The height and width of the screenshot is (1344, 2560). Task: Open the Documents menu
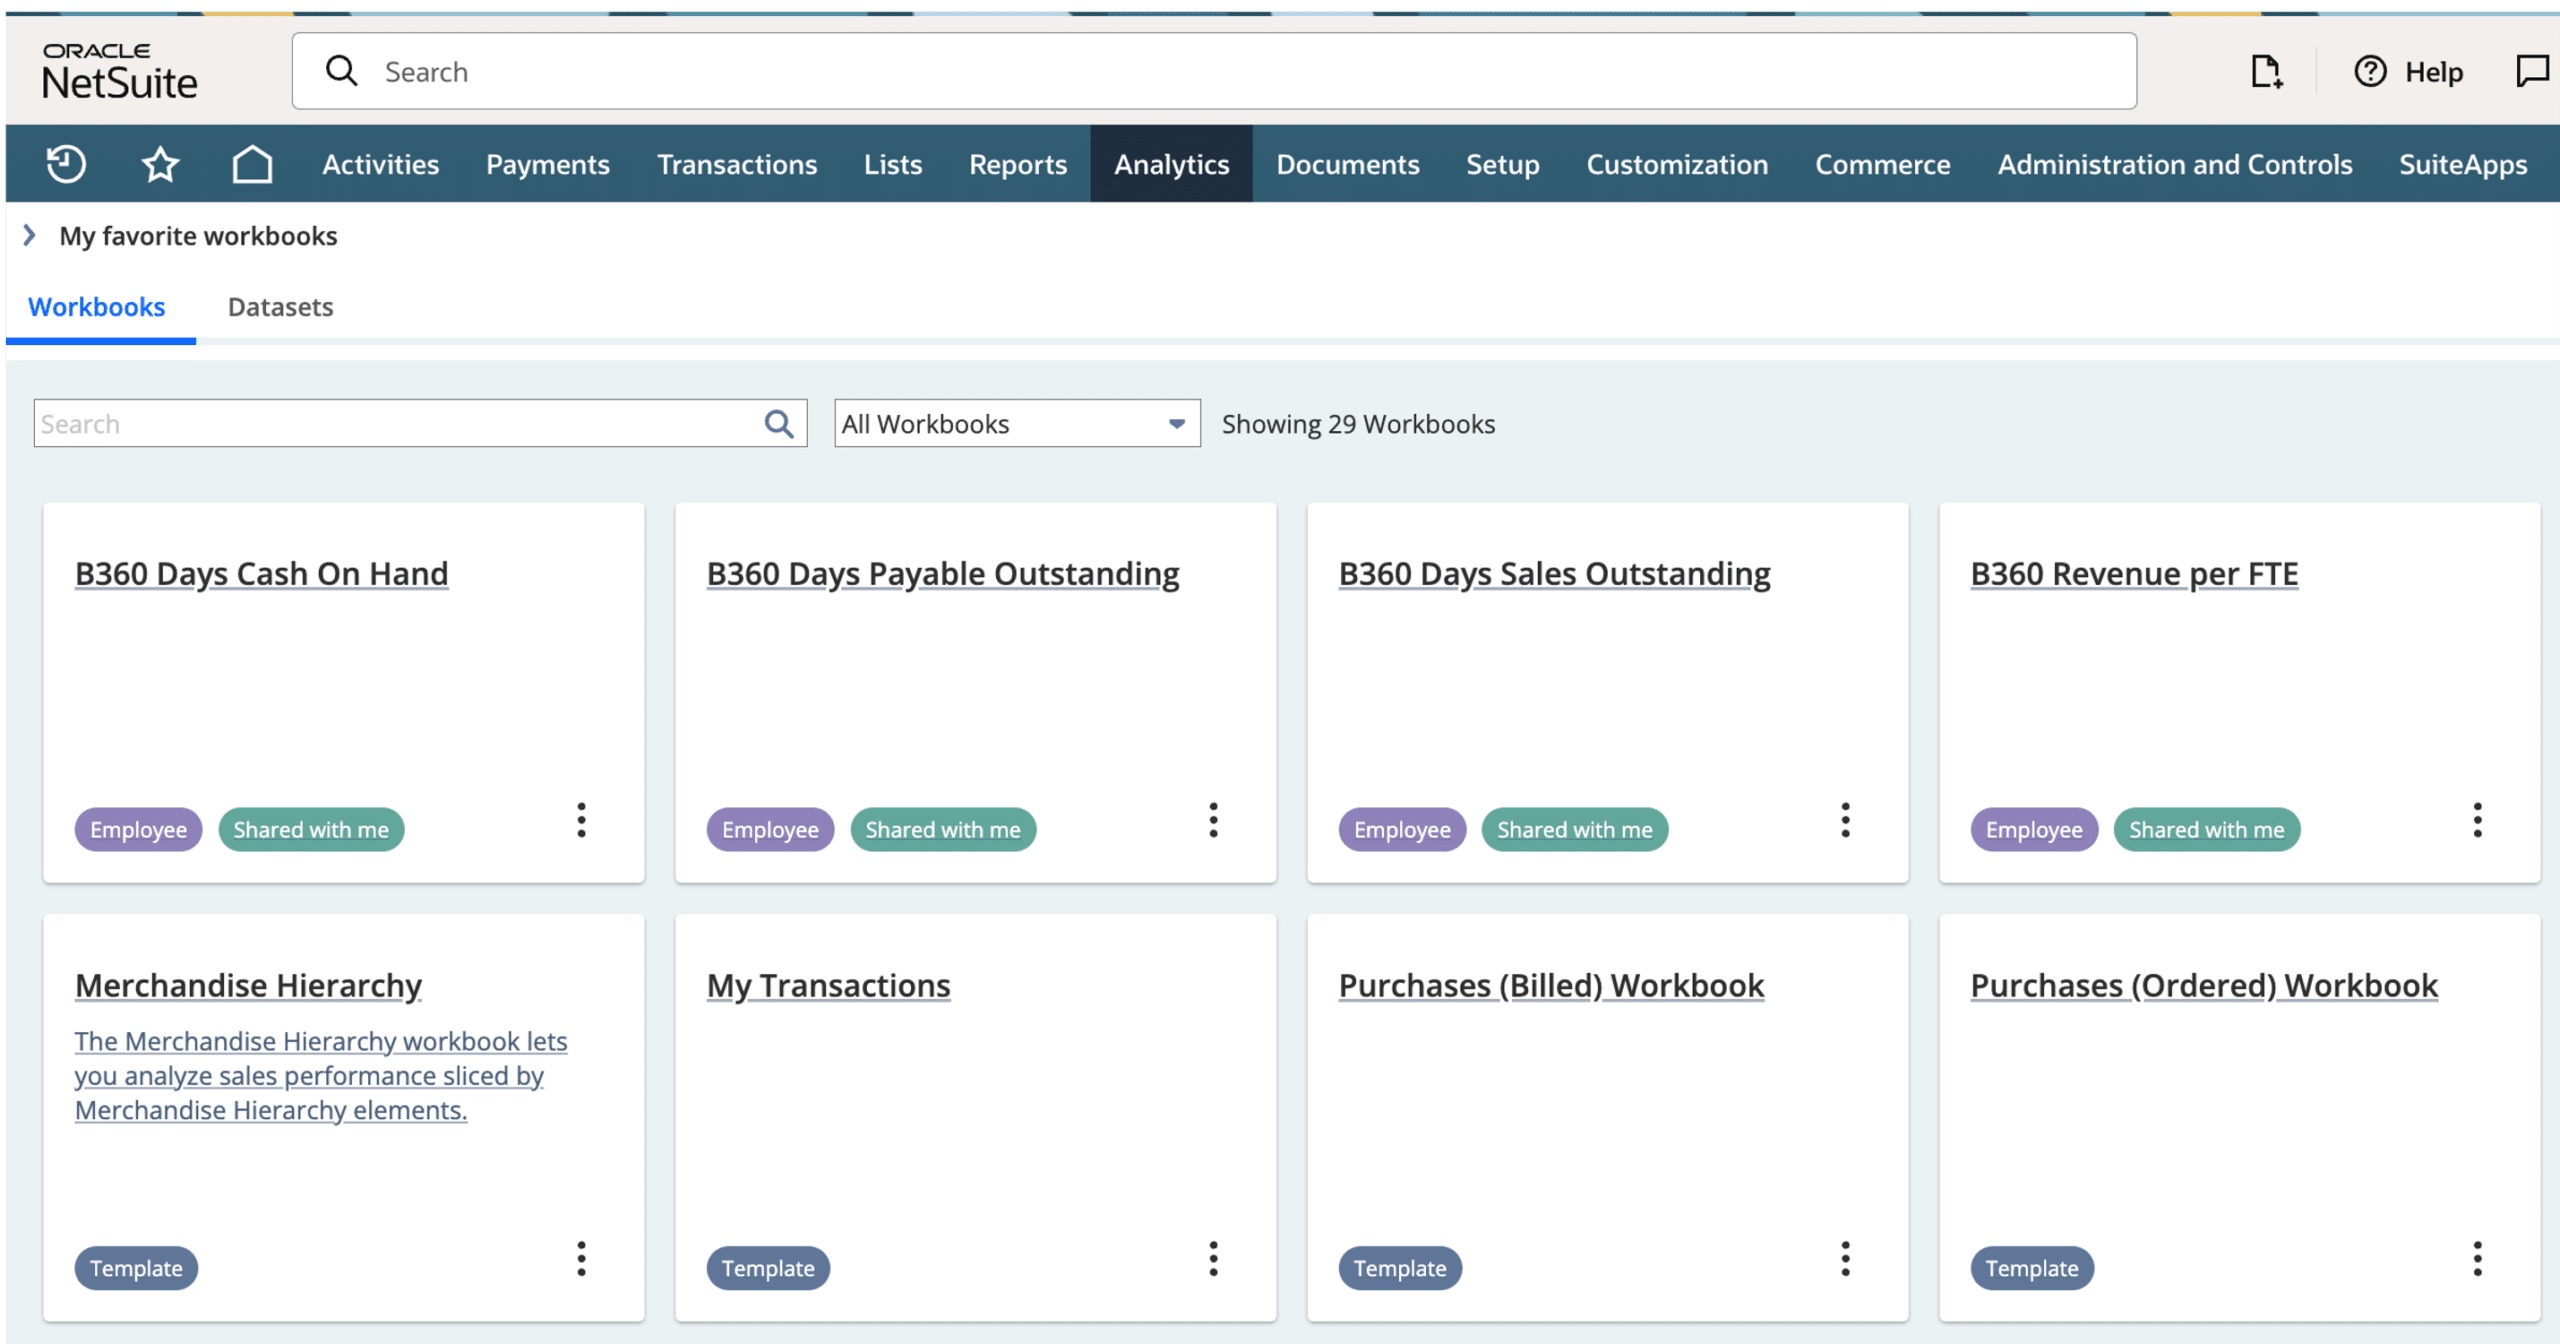click(x=1348, y=164)
